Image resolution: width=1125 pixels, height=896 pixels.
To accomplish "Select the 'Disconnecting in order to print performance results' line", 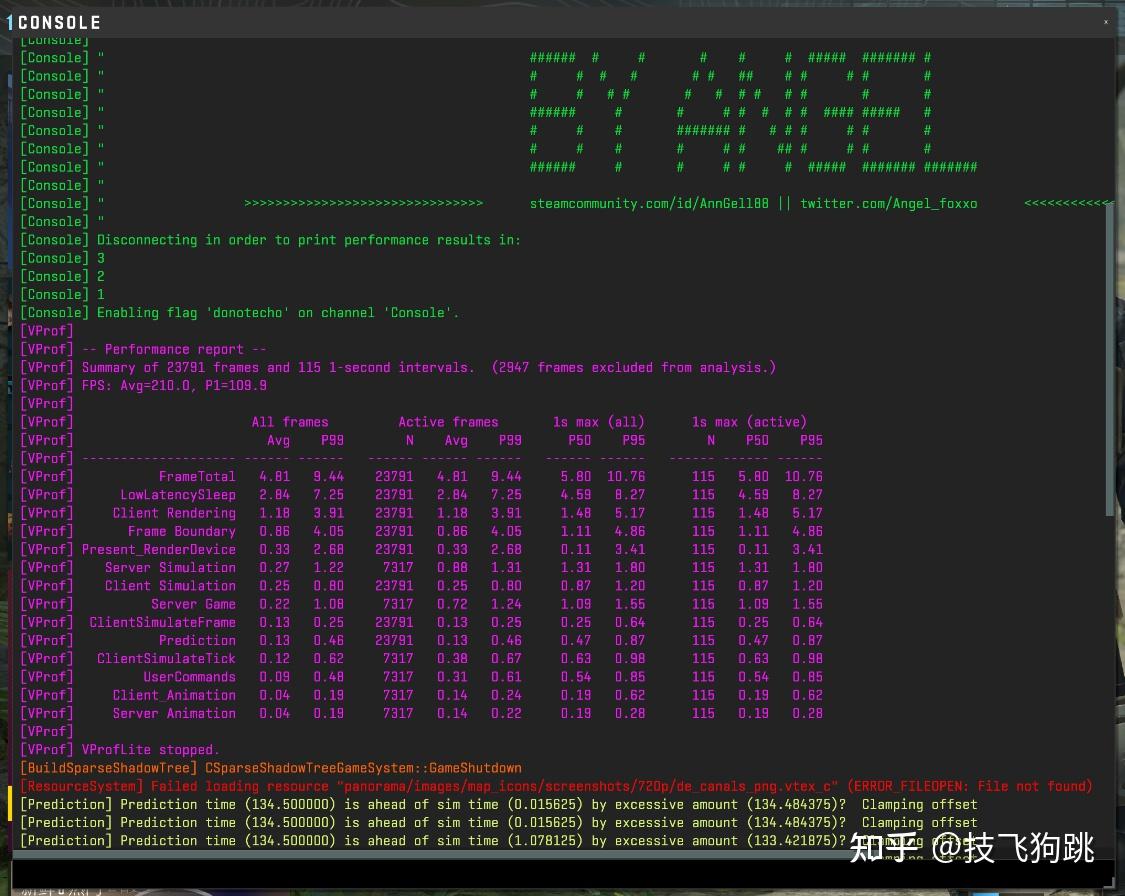I will (x=270, y=240).
